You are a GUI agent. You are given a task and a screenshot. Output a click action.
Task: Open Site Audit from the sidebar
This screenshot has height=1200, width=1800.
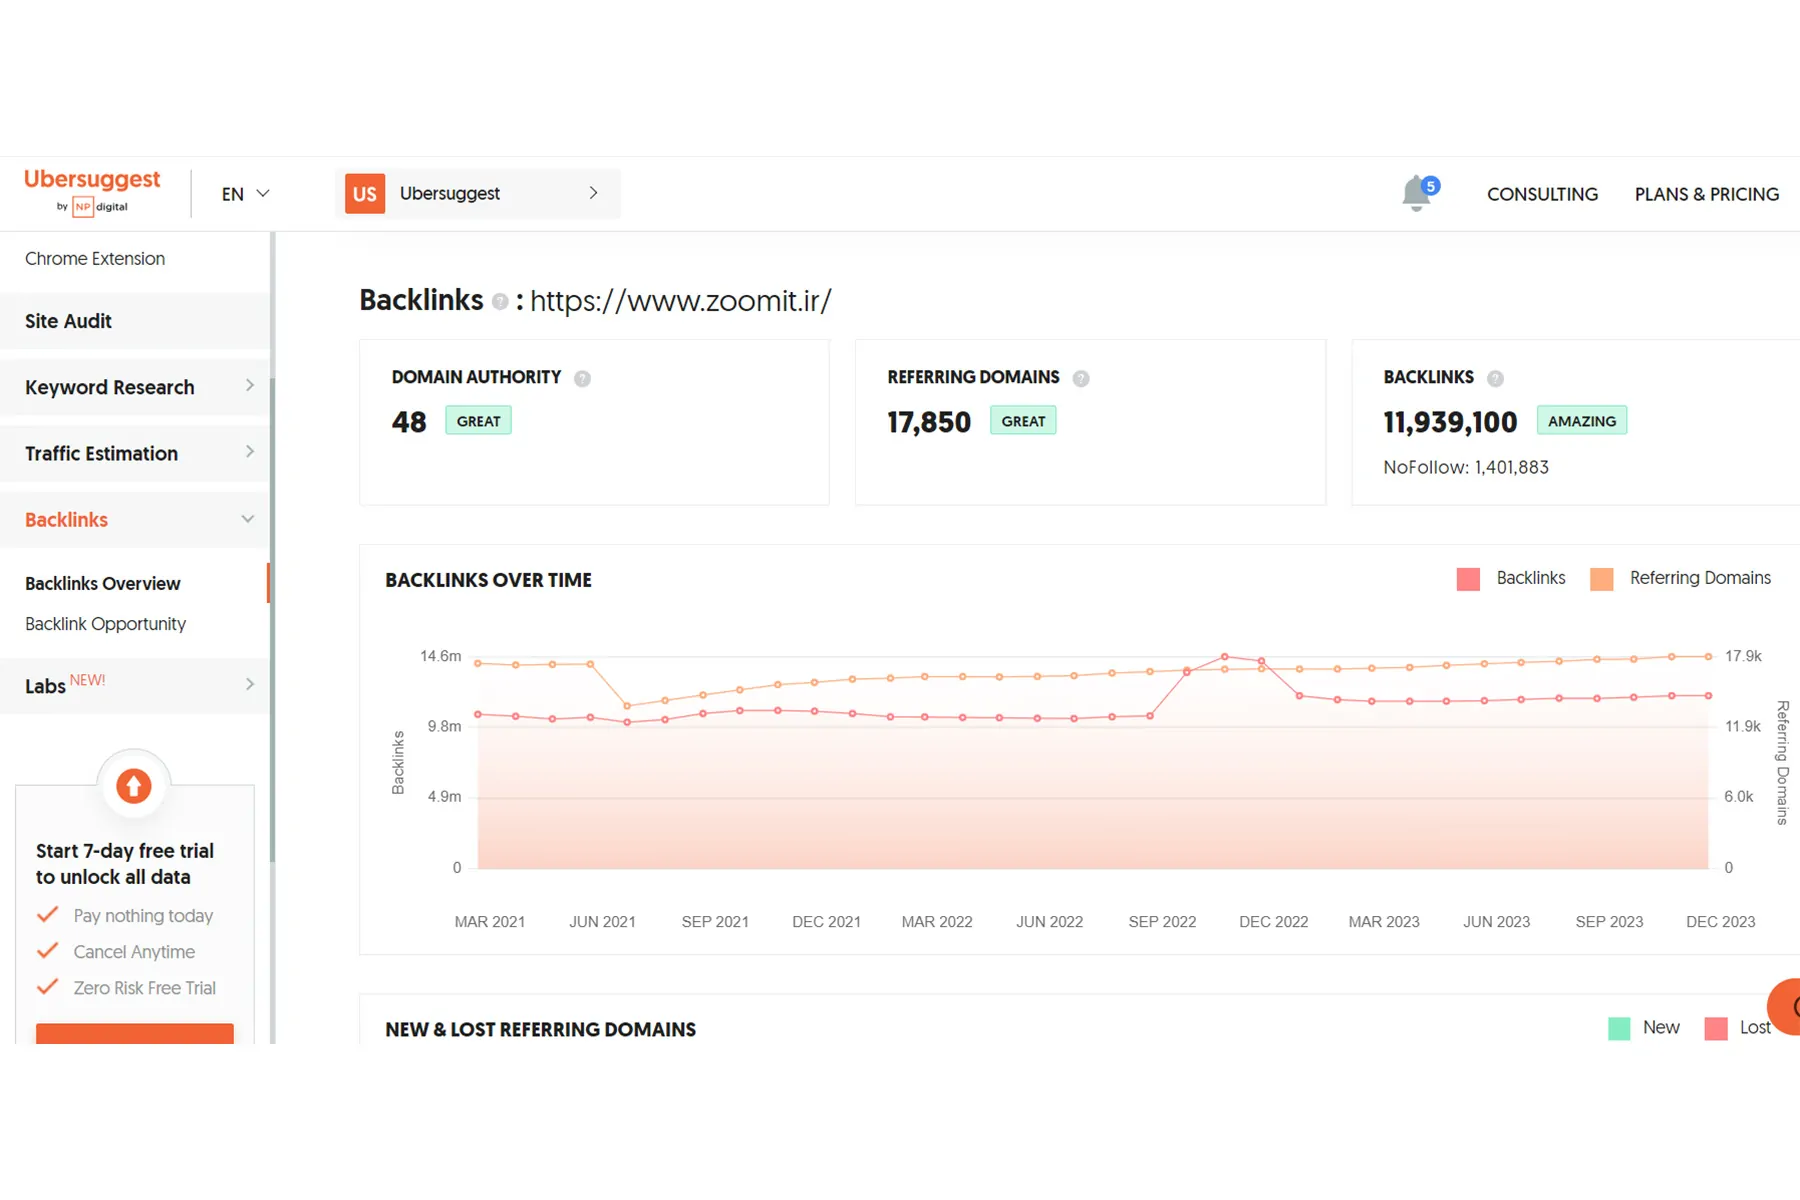[68, 321]
